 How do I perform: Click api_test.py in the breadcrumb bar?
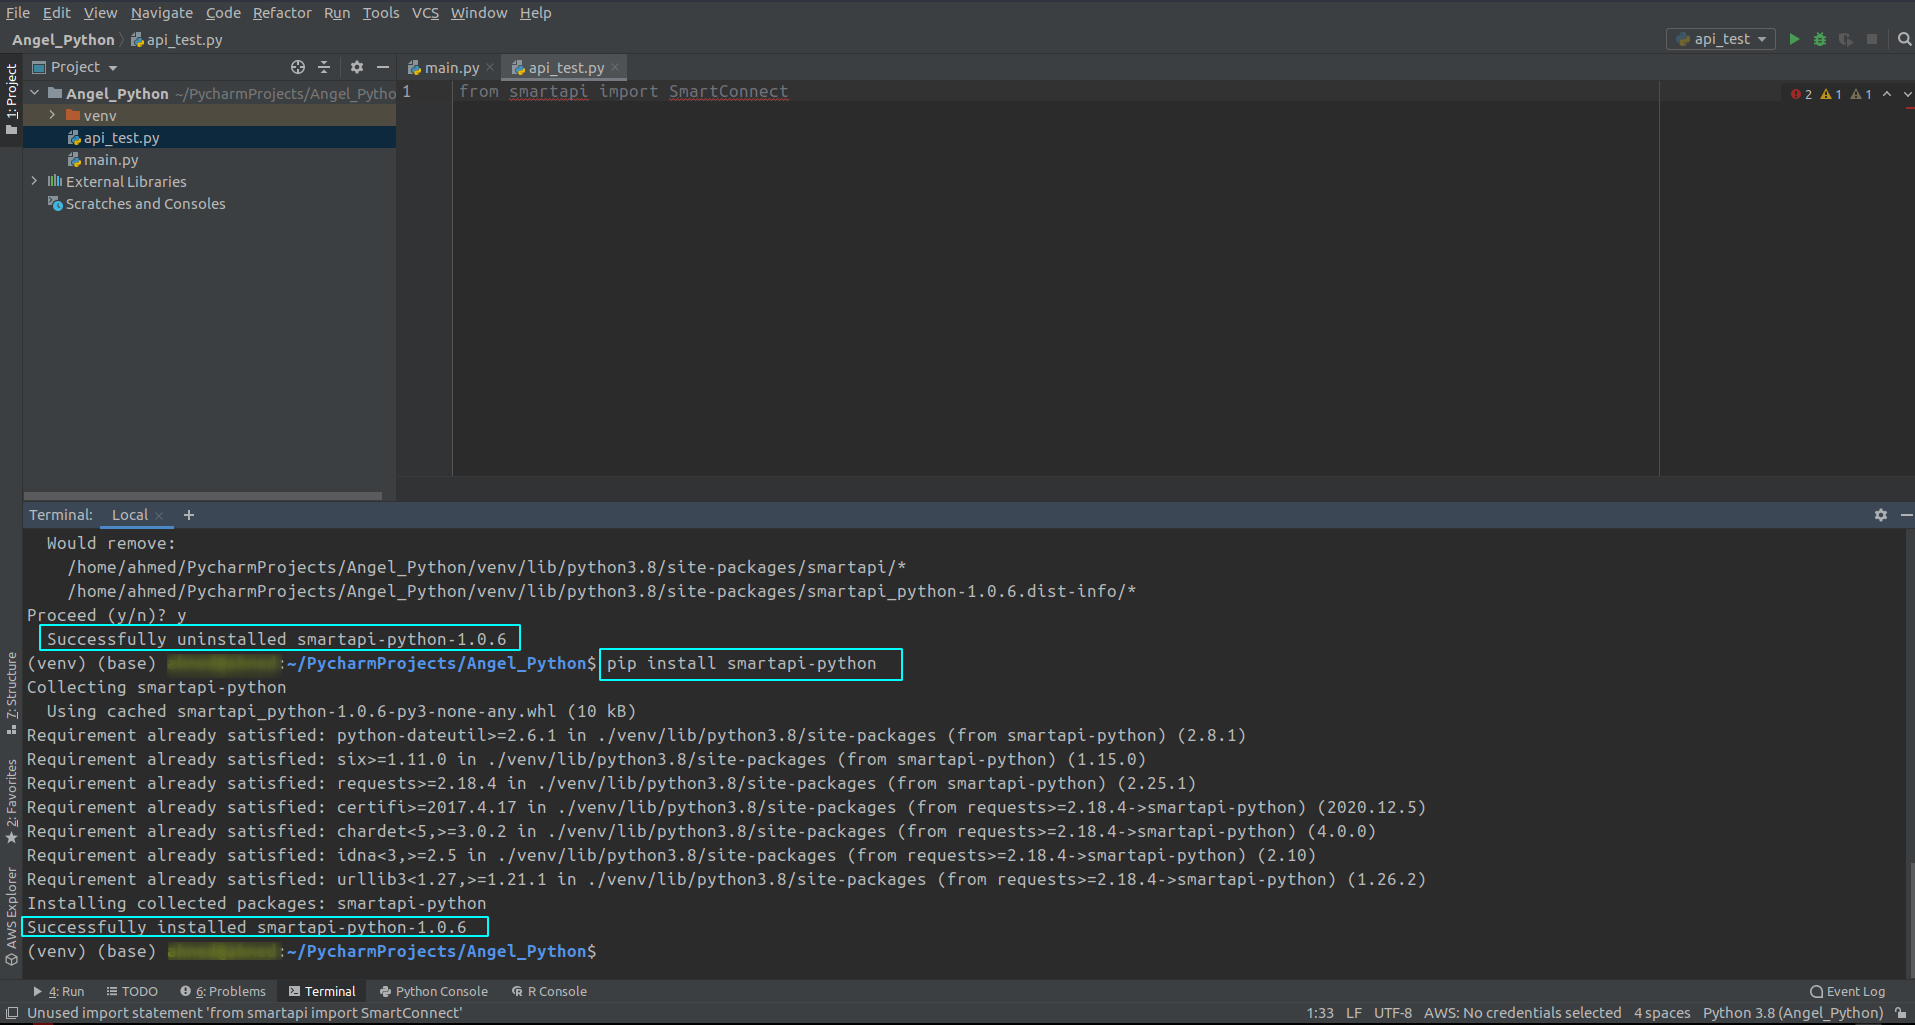pos(177,40)
